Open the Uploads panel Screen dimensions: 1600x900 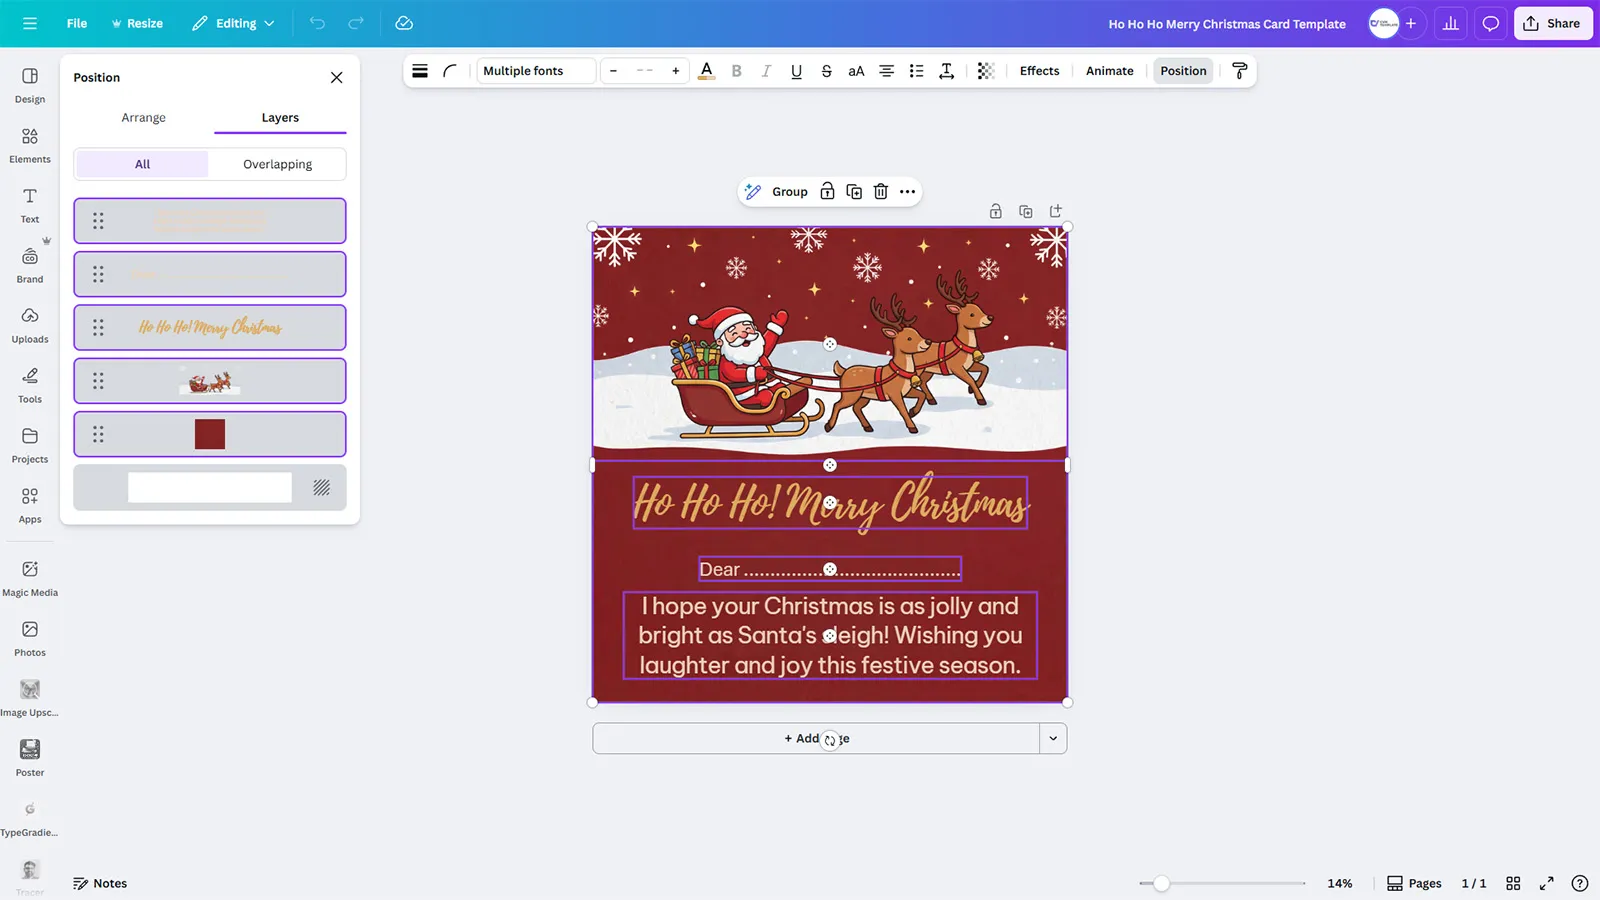tap(29, 324)
